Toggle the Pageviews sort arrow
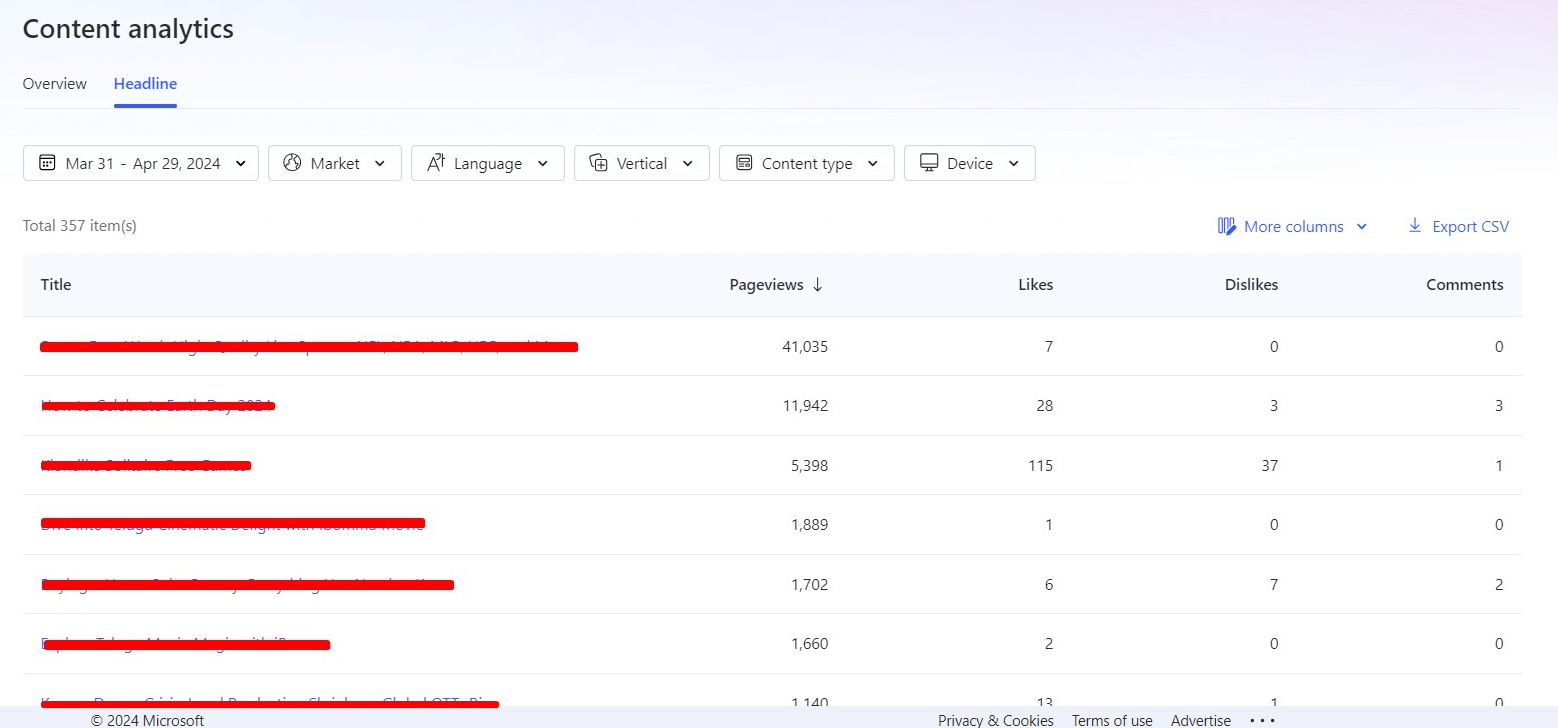 pyautogui.click(x=817, y=285)
